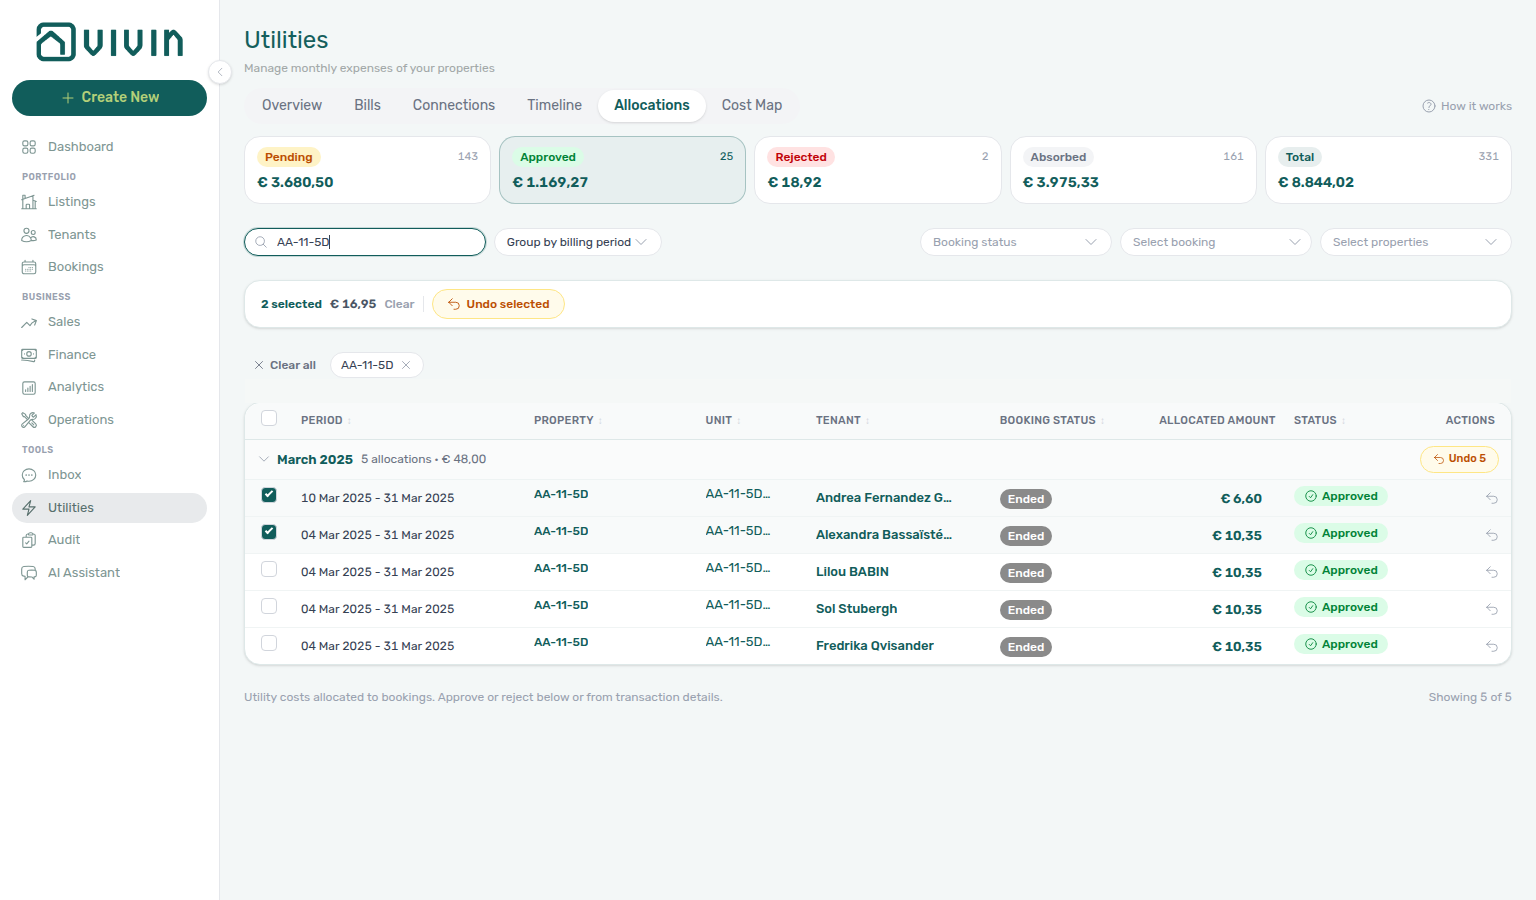This screenshot has height=900, width=1536.
Task: Open the Listings sidebar item
Action: (109, 202)
